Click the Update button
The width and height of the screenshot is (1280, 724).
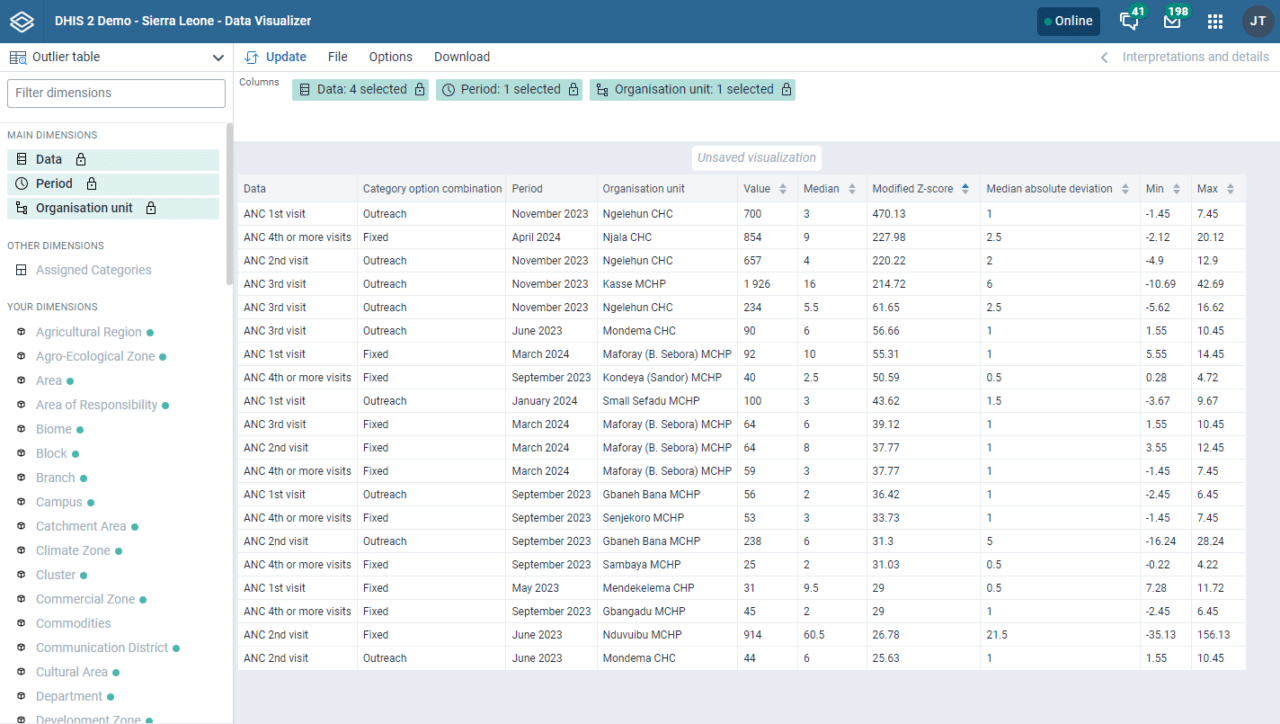[x=276, y=57]
